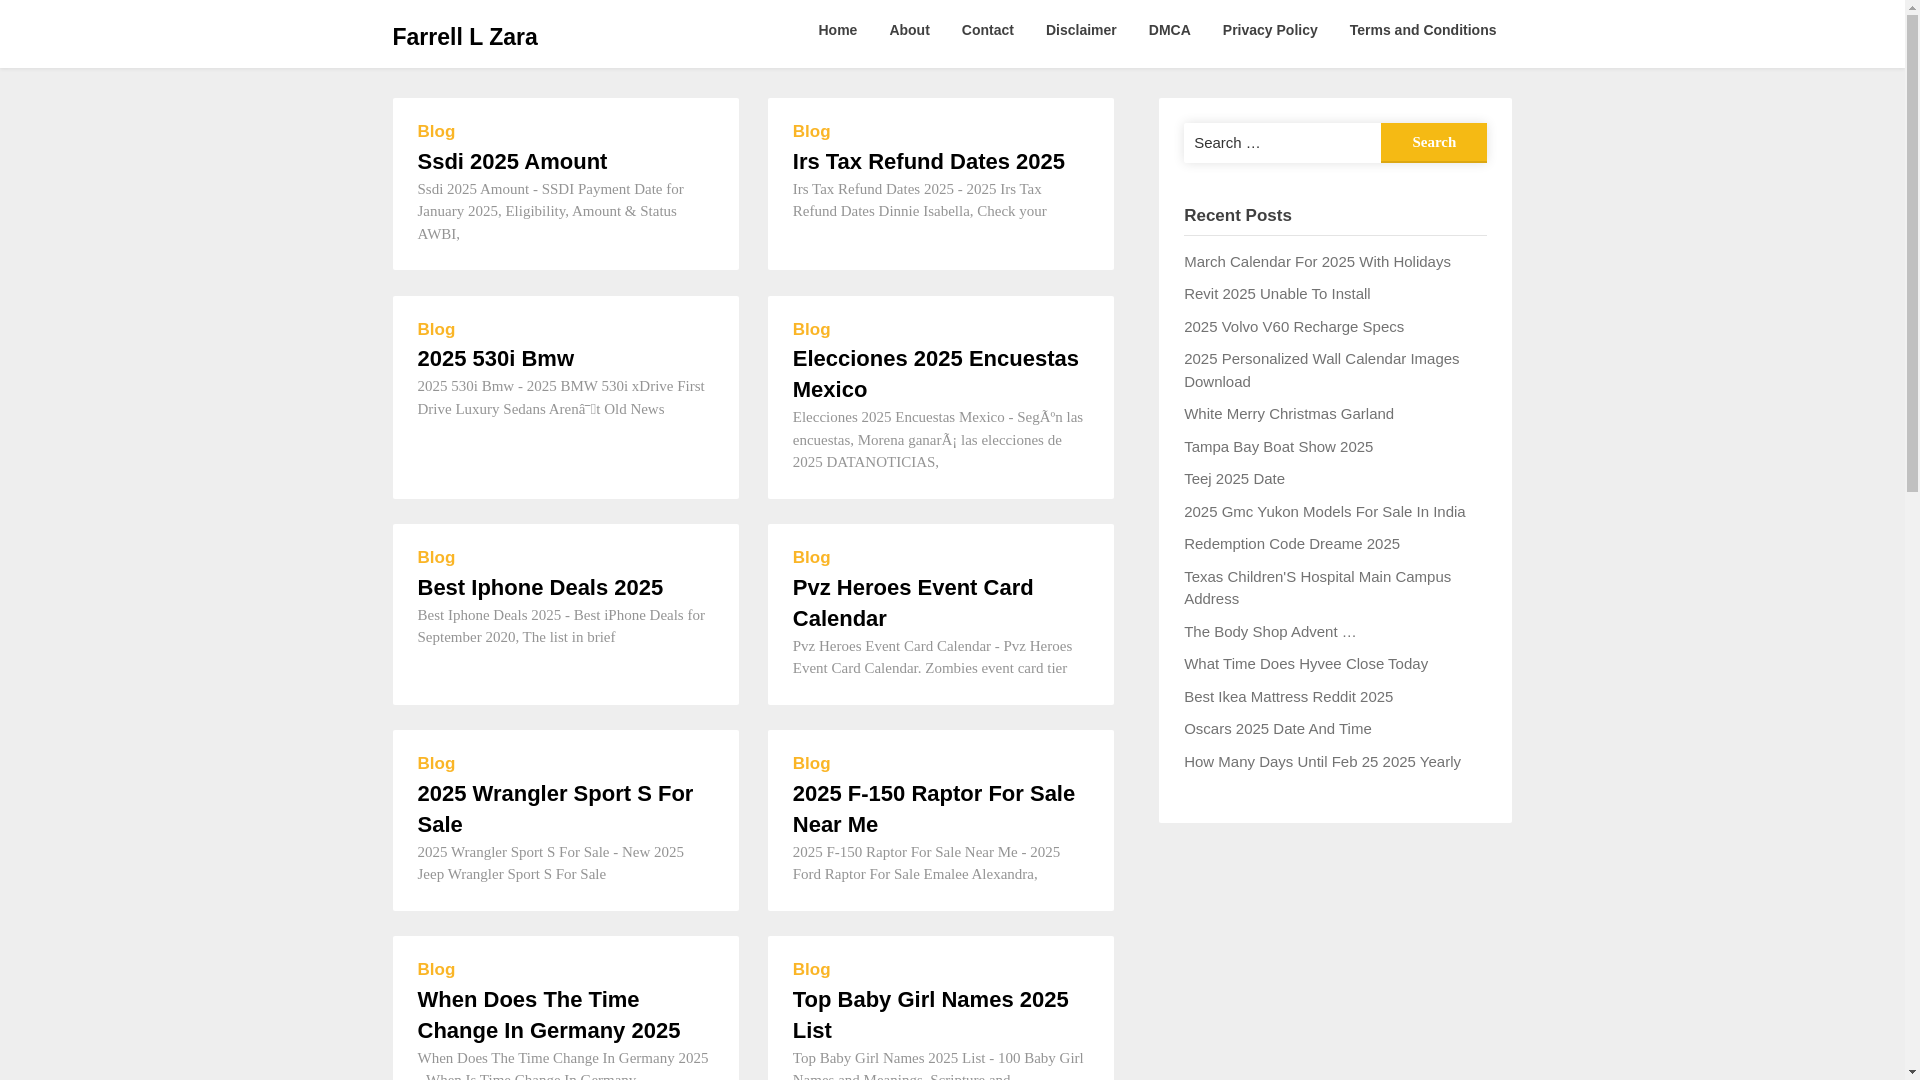Viewport: 1920px width, 1080px height.
Task: Open 2025 Volvo V60 Recharge Specs
Action: pyautogui.click(x=1293, y=327)
